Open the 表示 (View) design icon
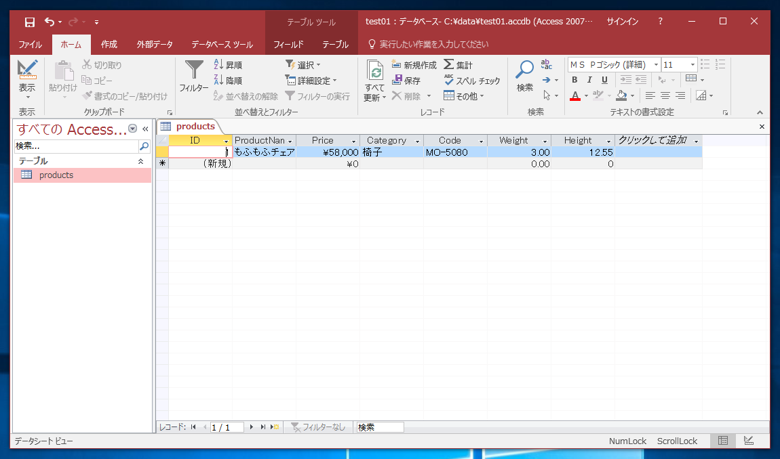 [x=27, y=70]
